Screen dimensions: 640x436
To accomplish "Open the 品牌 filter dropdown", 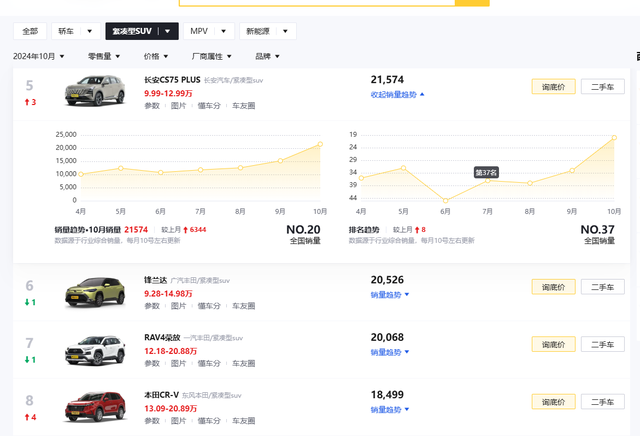I will 267,56.
